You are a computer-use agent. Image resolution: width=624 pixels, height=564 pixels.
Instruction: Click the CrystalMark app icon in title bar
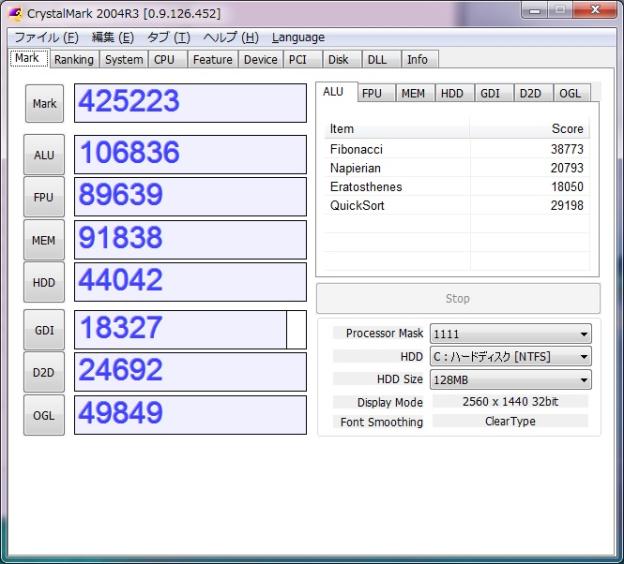[13, 13]
